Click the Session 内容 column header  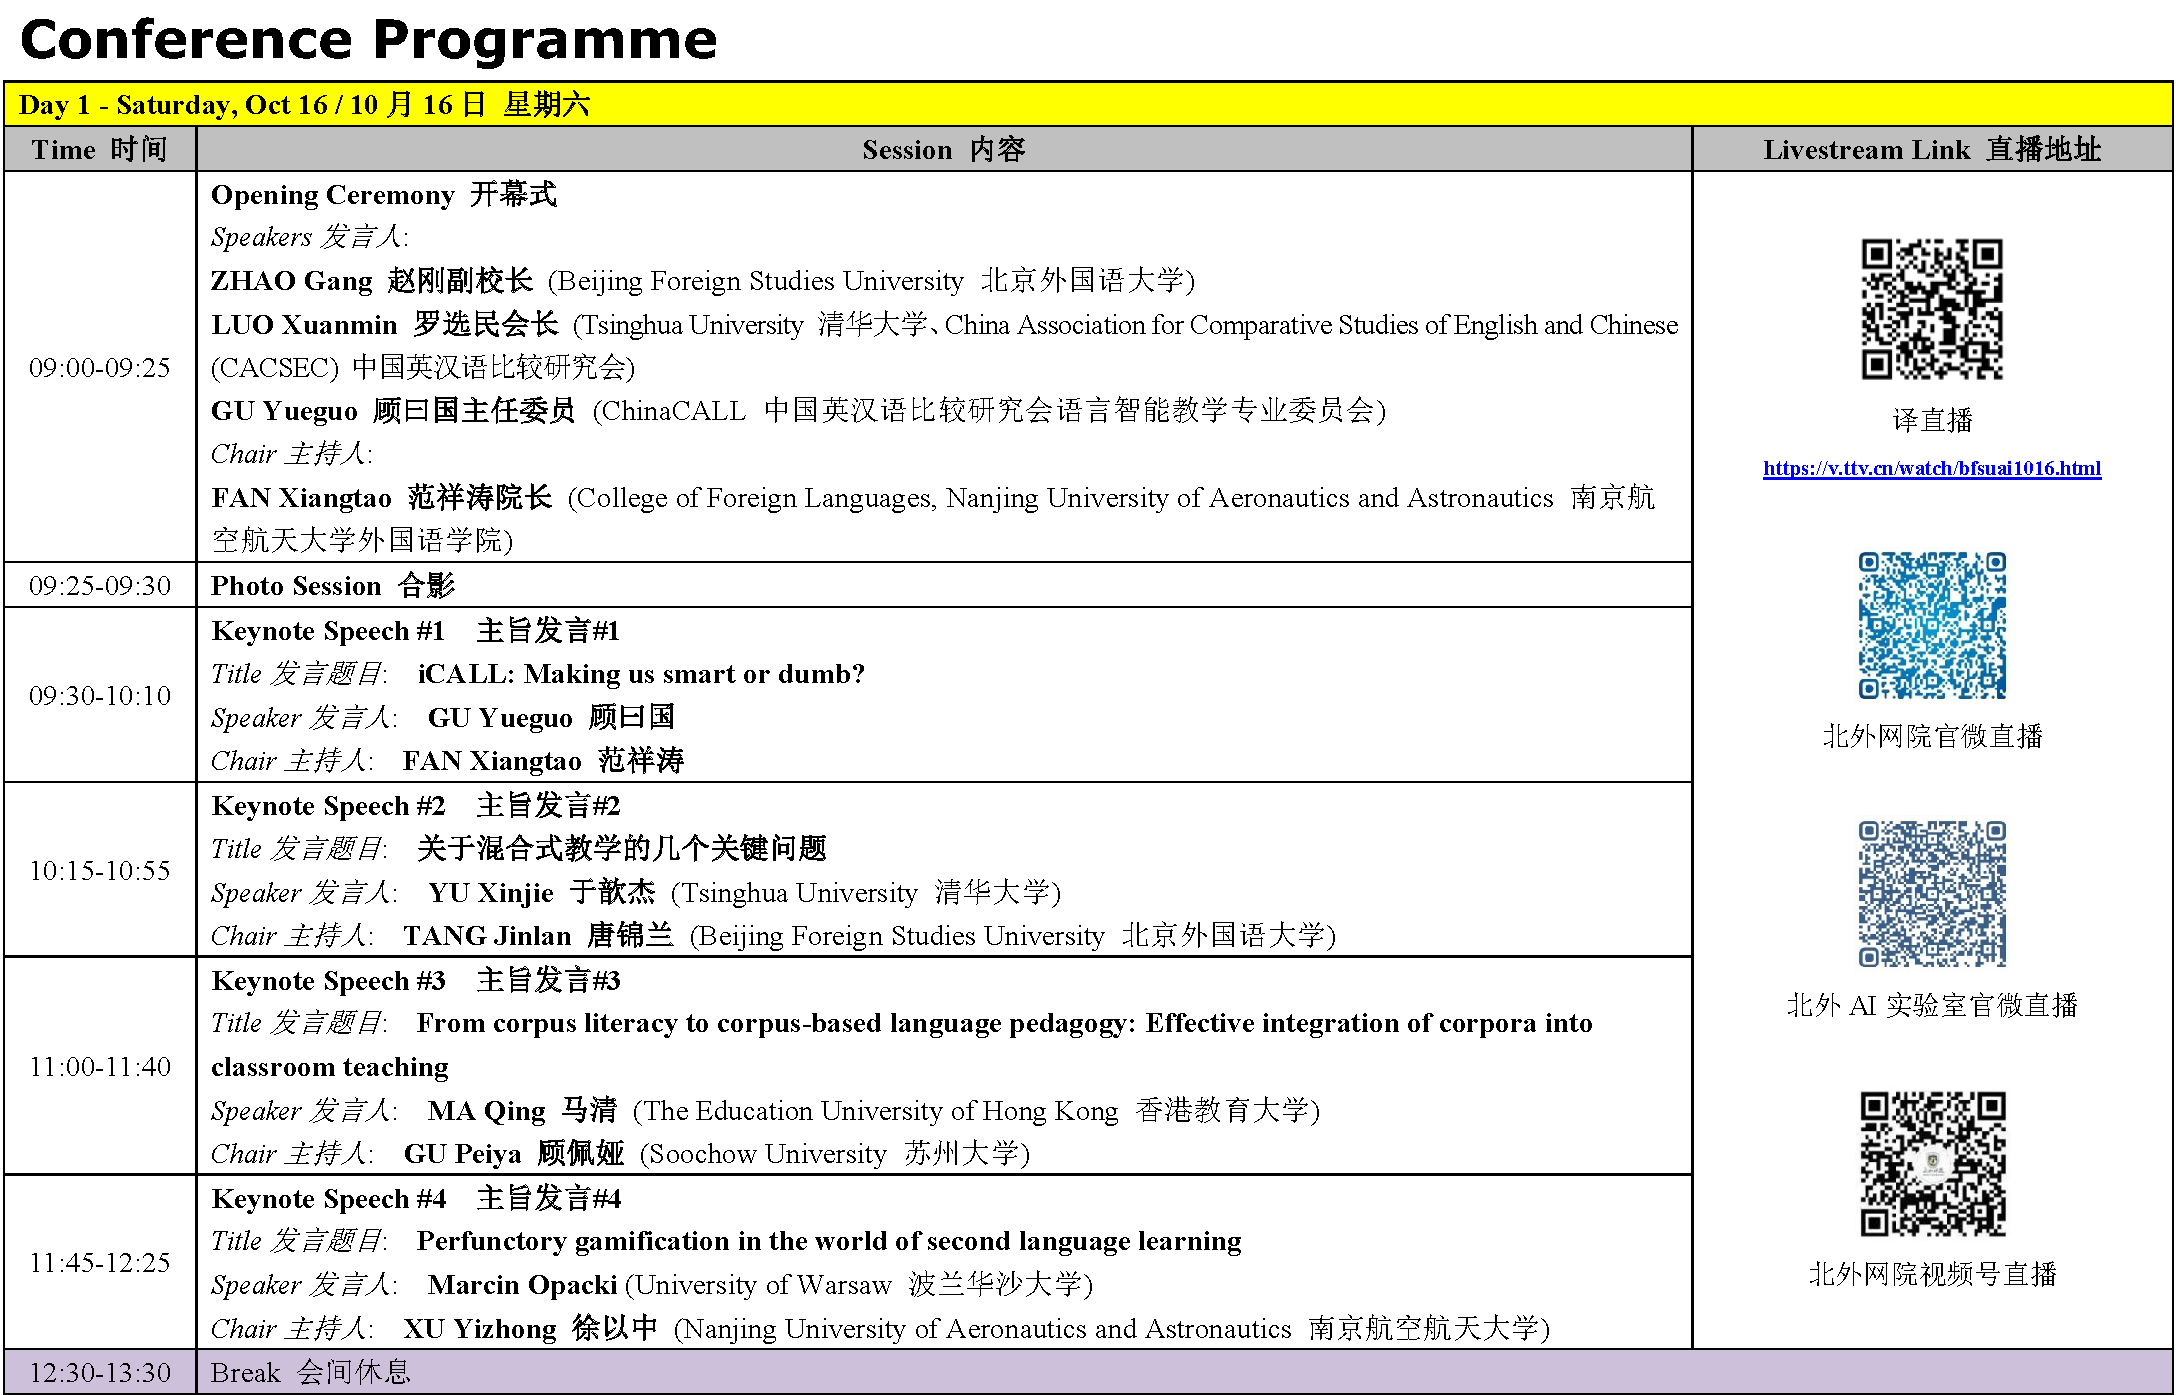944,149
